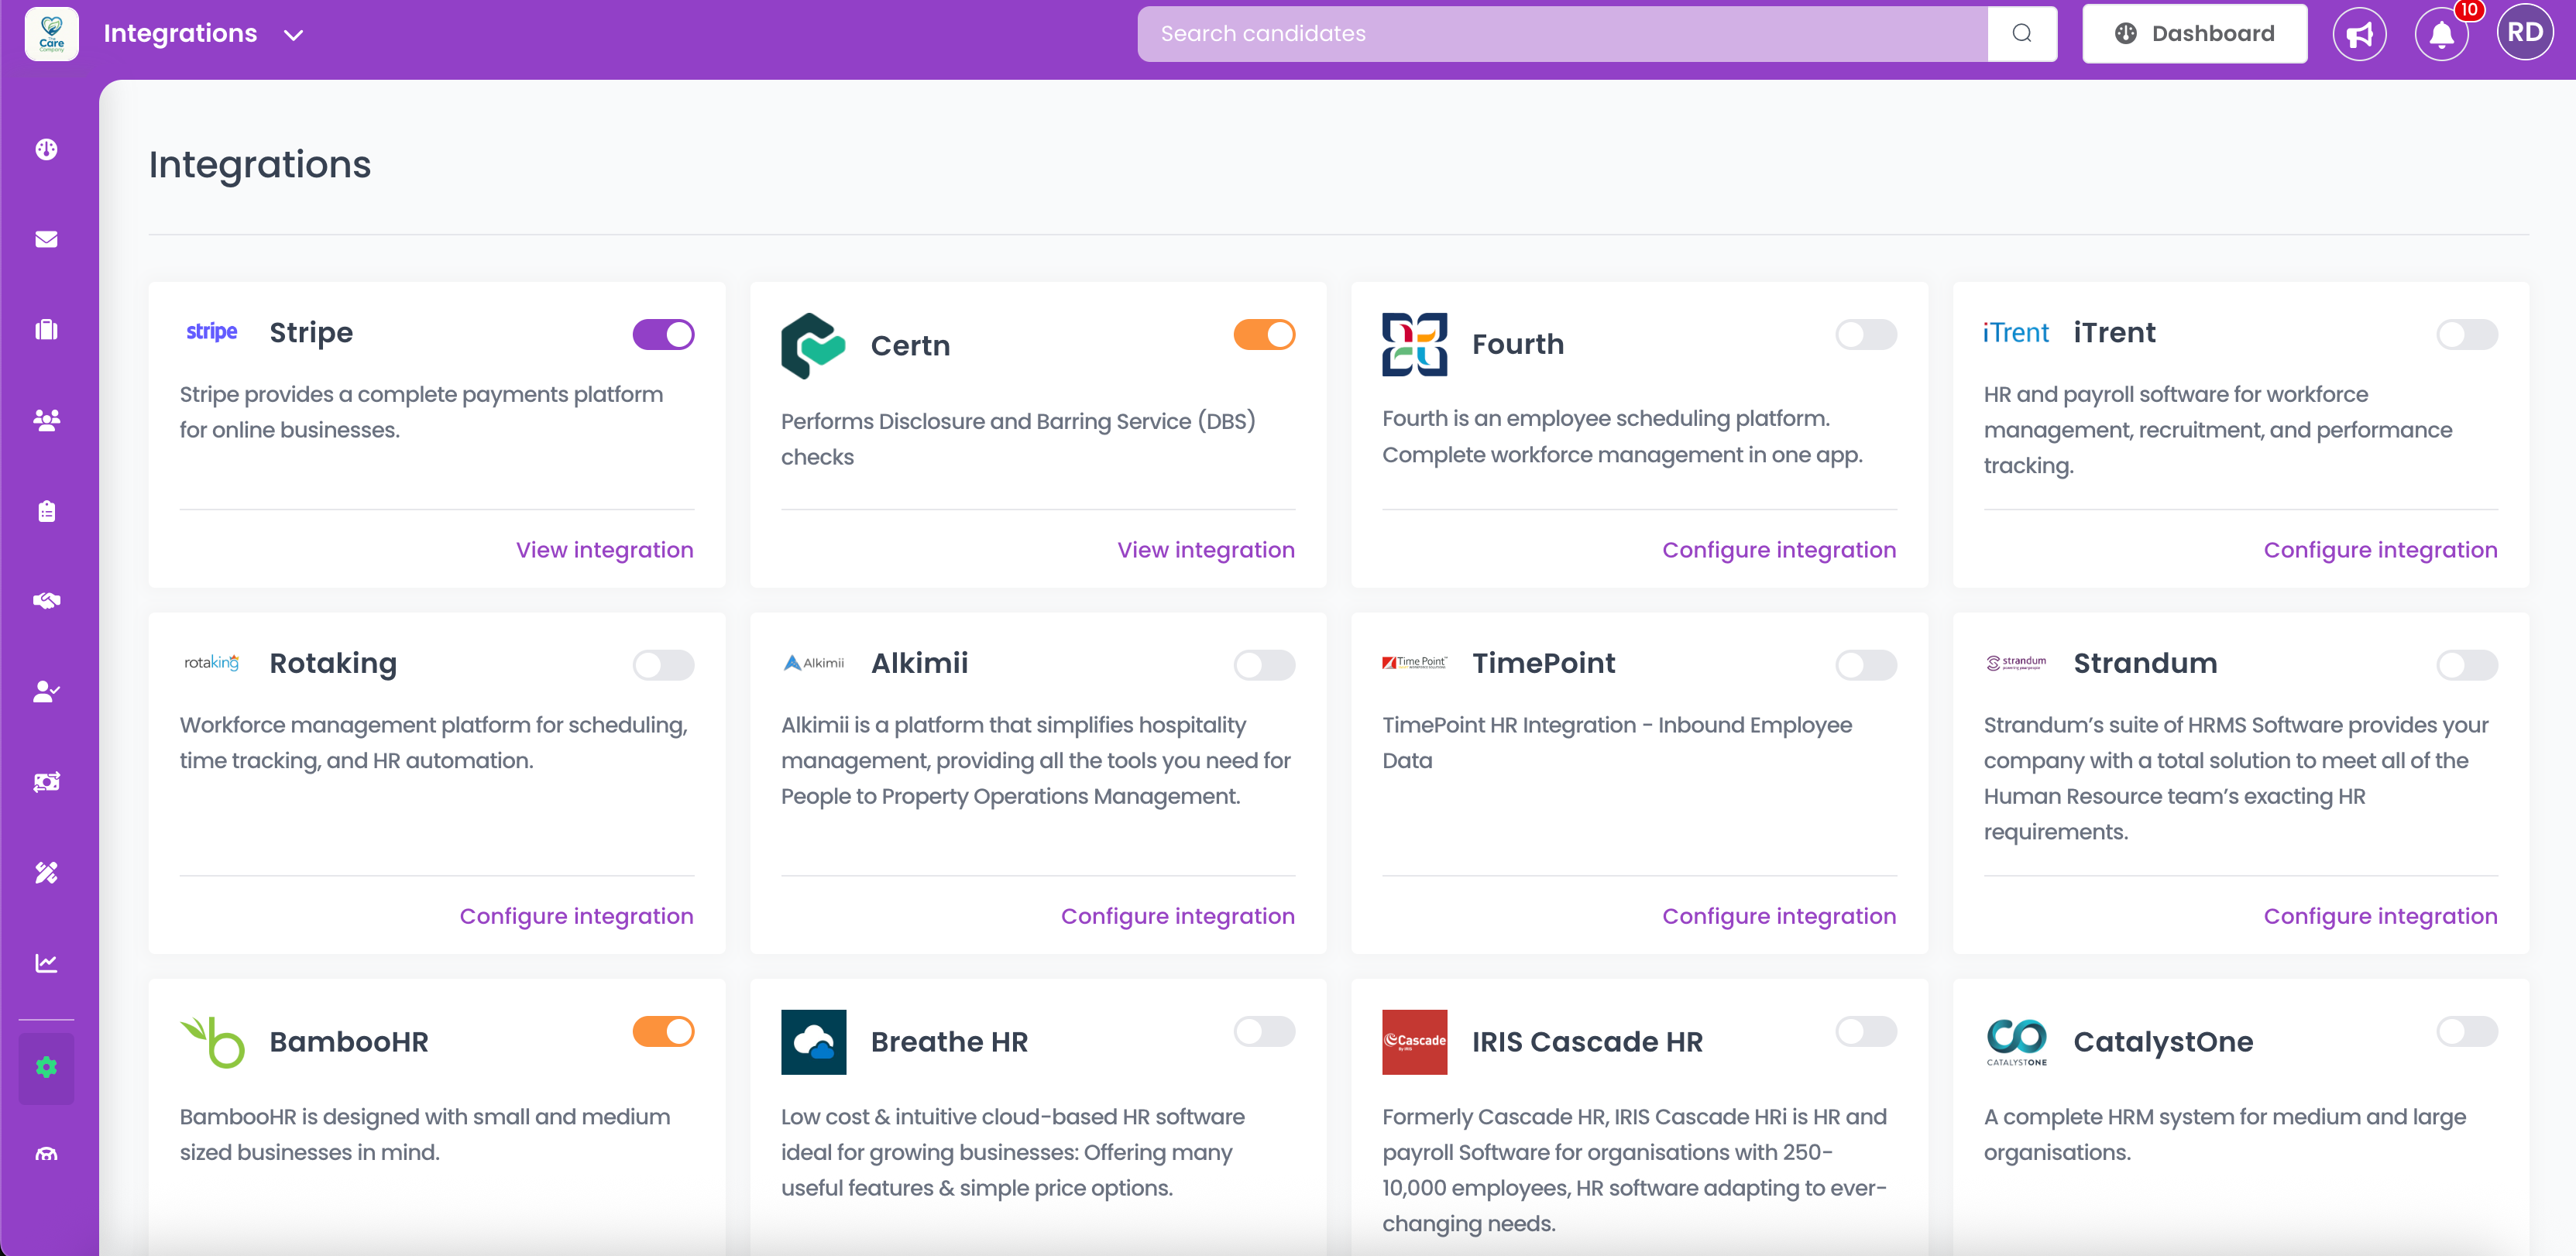The width and height of the screenshot is (2576, 1256).
Task: Click the red IRIS Cascade logo
Action: tap(1414, 1042)
